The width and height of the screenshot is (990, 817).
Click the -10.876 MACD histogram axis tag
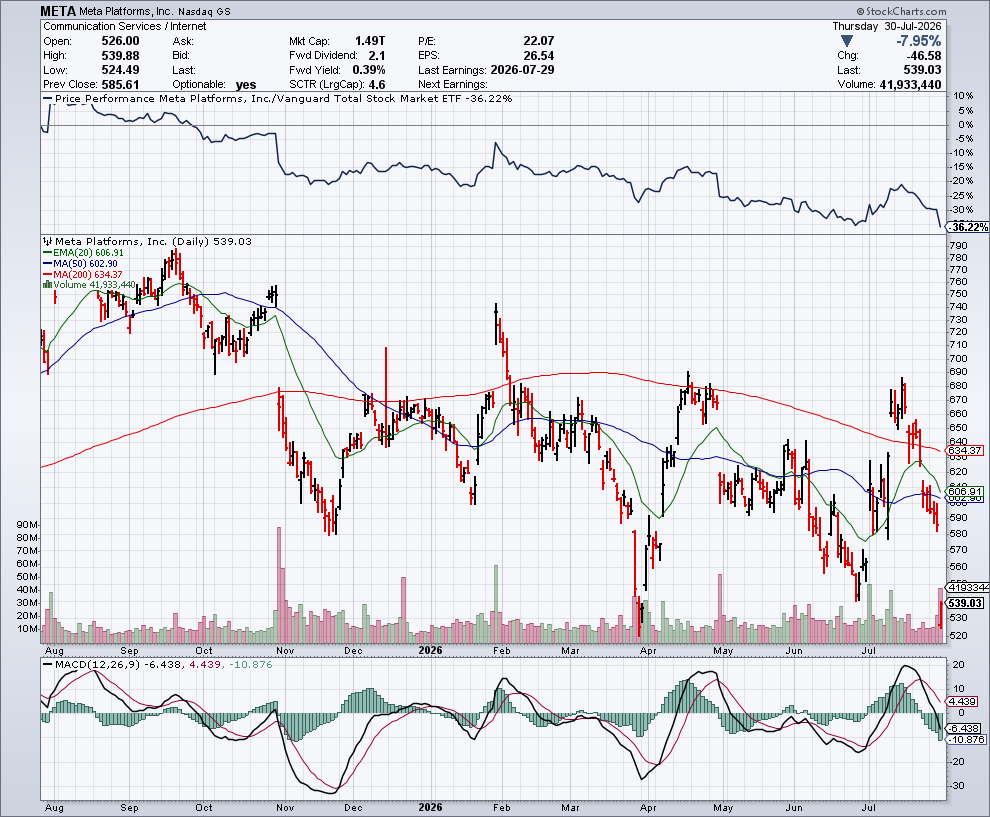point(966,739)
